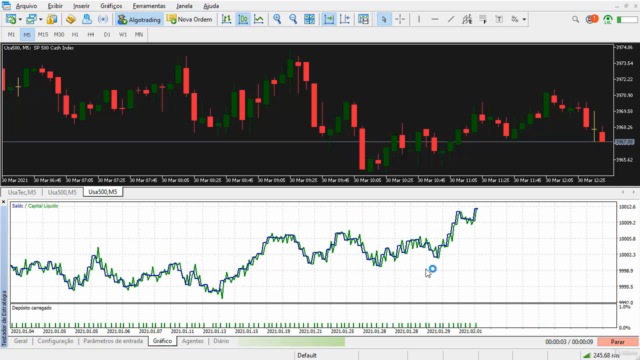Image resolution: width=640 pixels, height=360 pixels.
Task: Toggle the Algotrading button
Action: (x=139, y=19)
